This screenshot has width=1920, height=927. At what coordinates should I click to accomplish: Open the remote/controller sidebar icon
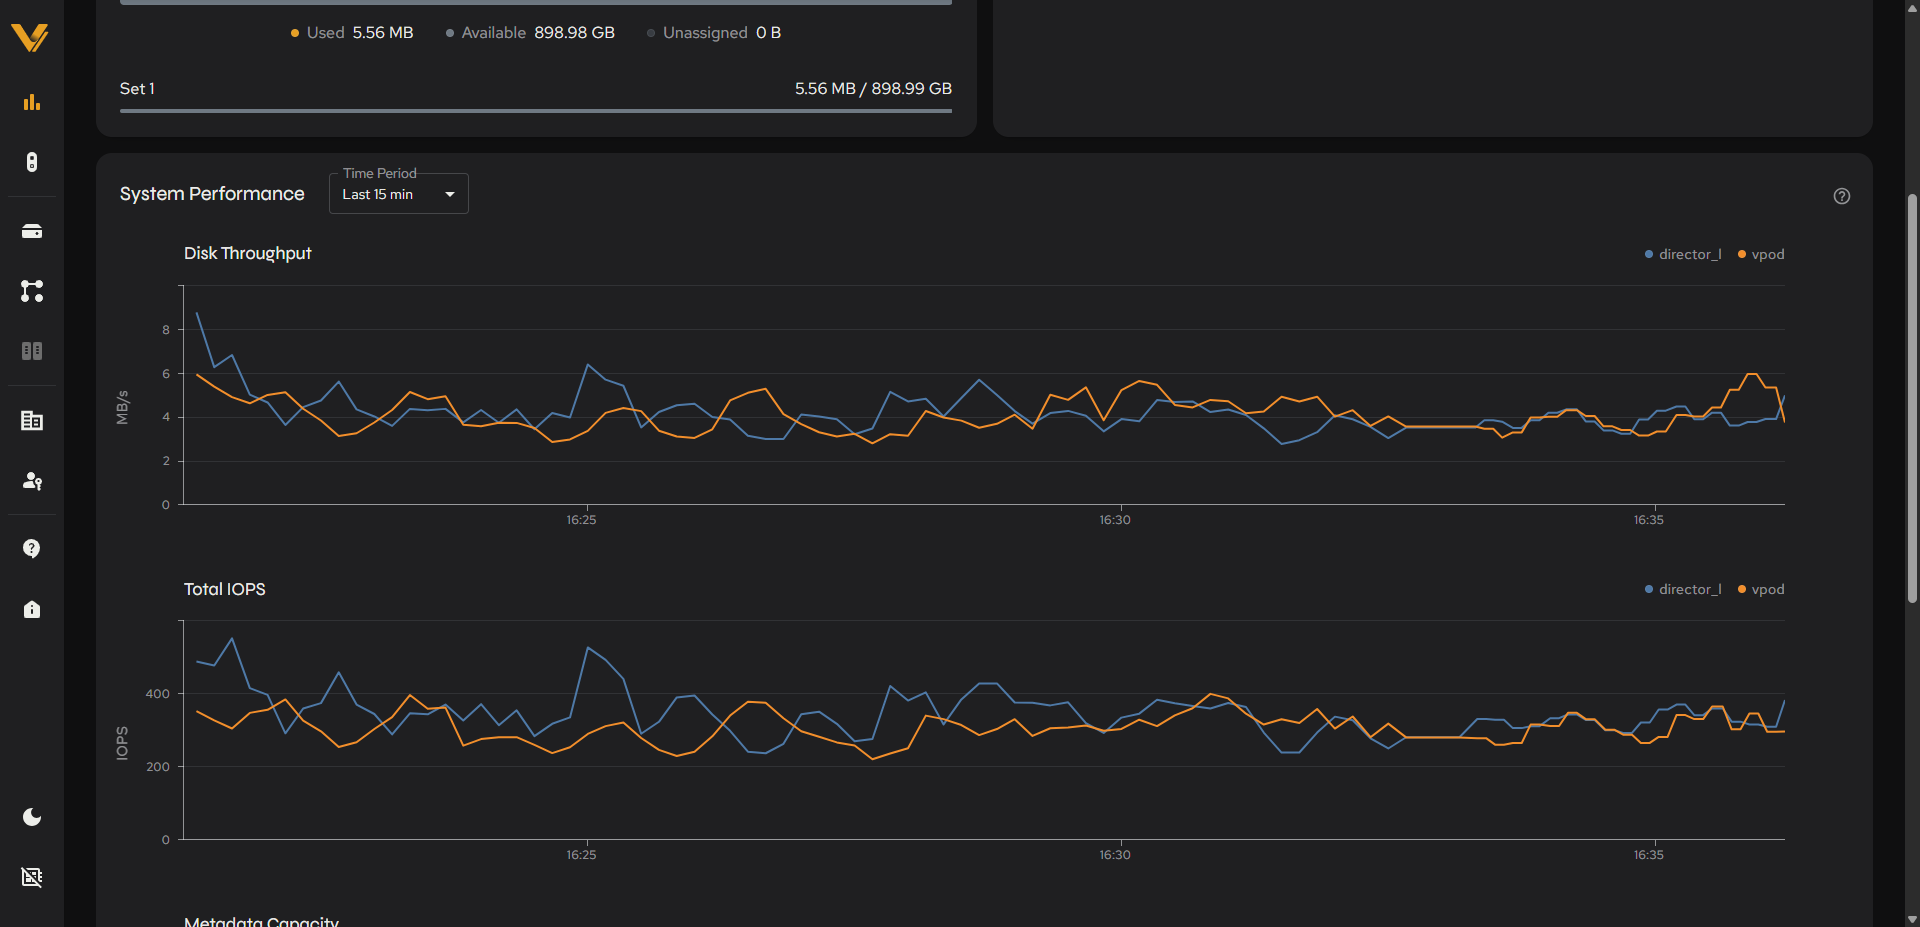click(32, 162)
